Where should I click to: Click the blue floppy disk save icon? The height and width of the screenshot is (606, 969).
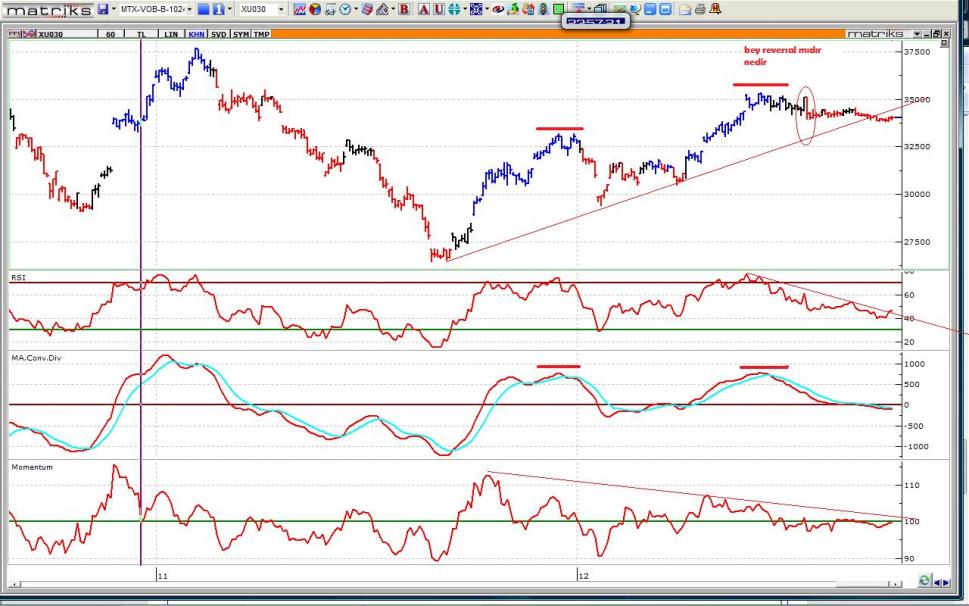tap(101, 9)
